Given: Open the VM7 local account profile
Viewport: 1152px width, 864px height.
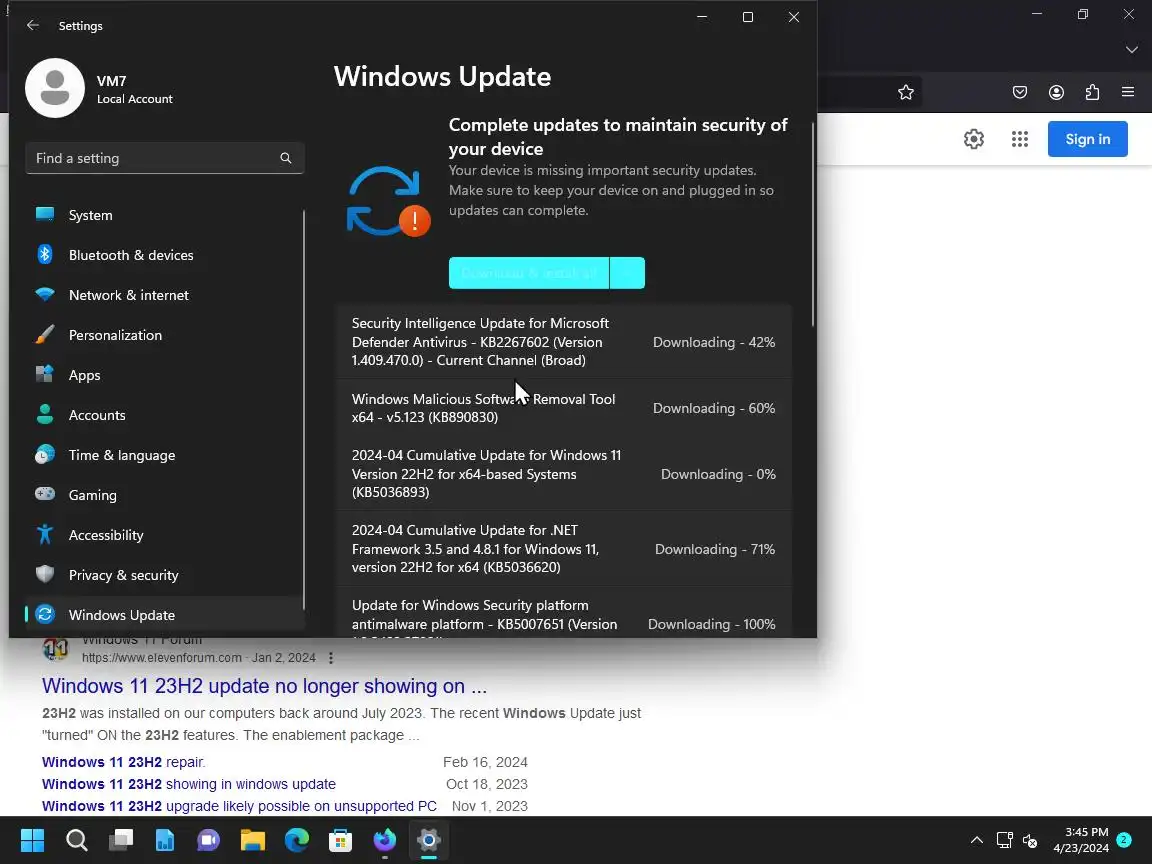Looking at the screenshot, I should (x=100, y=88).
